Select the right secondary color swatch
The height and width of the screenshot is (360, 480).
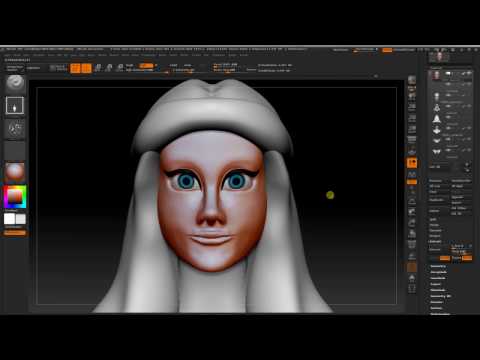coord(21,219)
